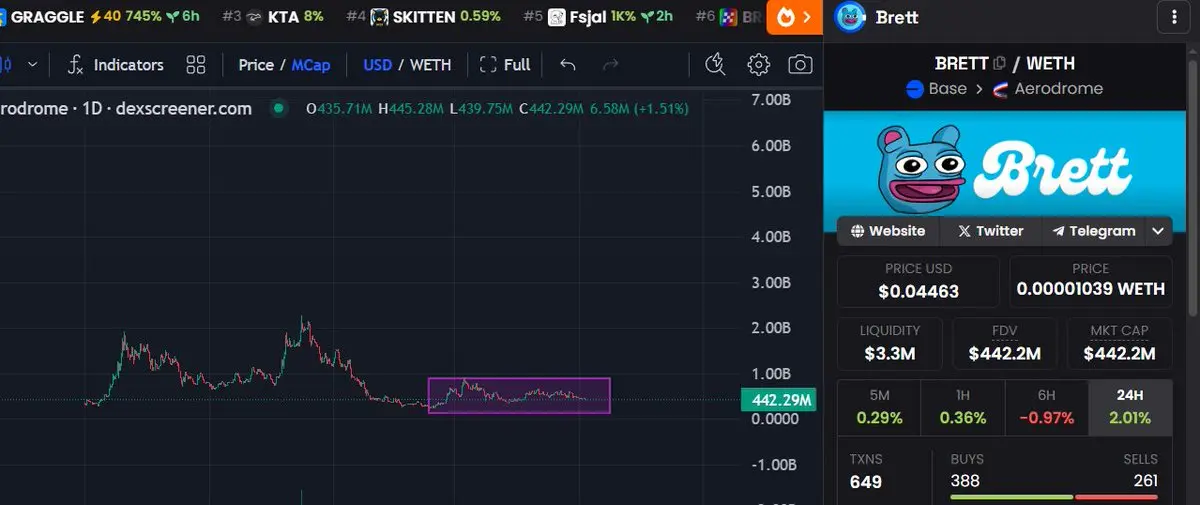1200x505 pixels.
Task: Open Brett Telegram channel
Action: tap(1093, 231)
